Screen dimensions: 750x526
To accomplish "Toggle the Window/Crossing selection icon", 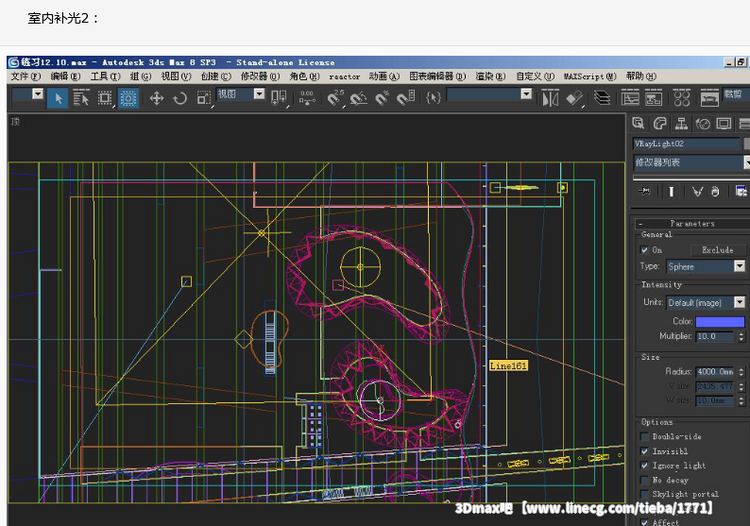I will [128, 99].
